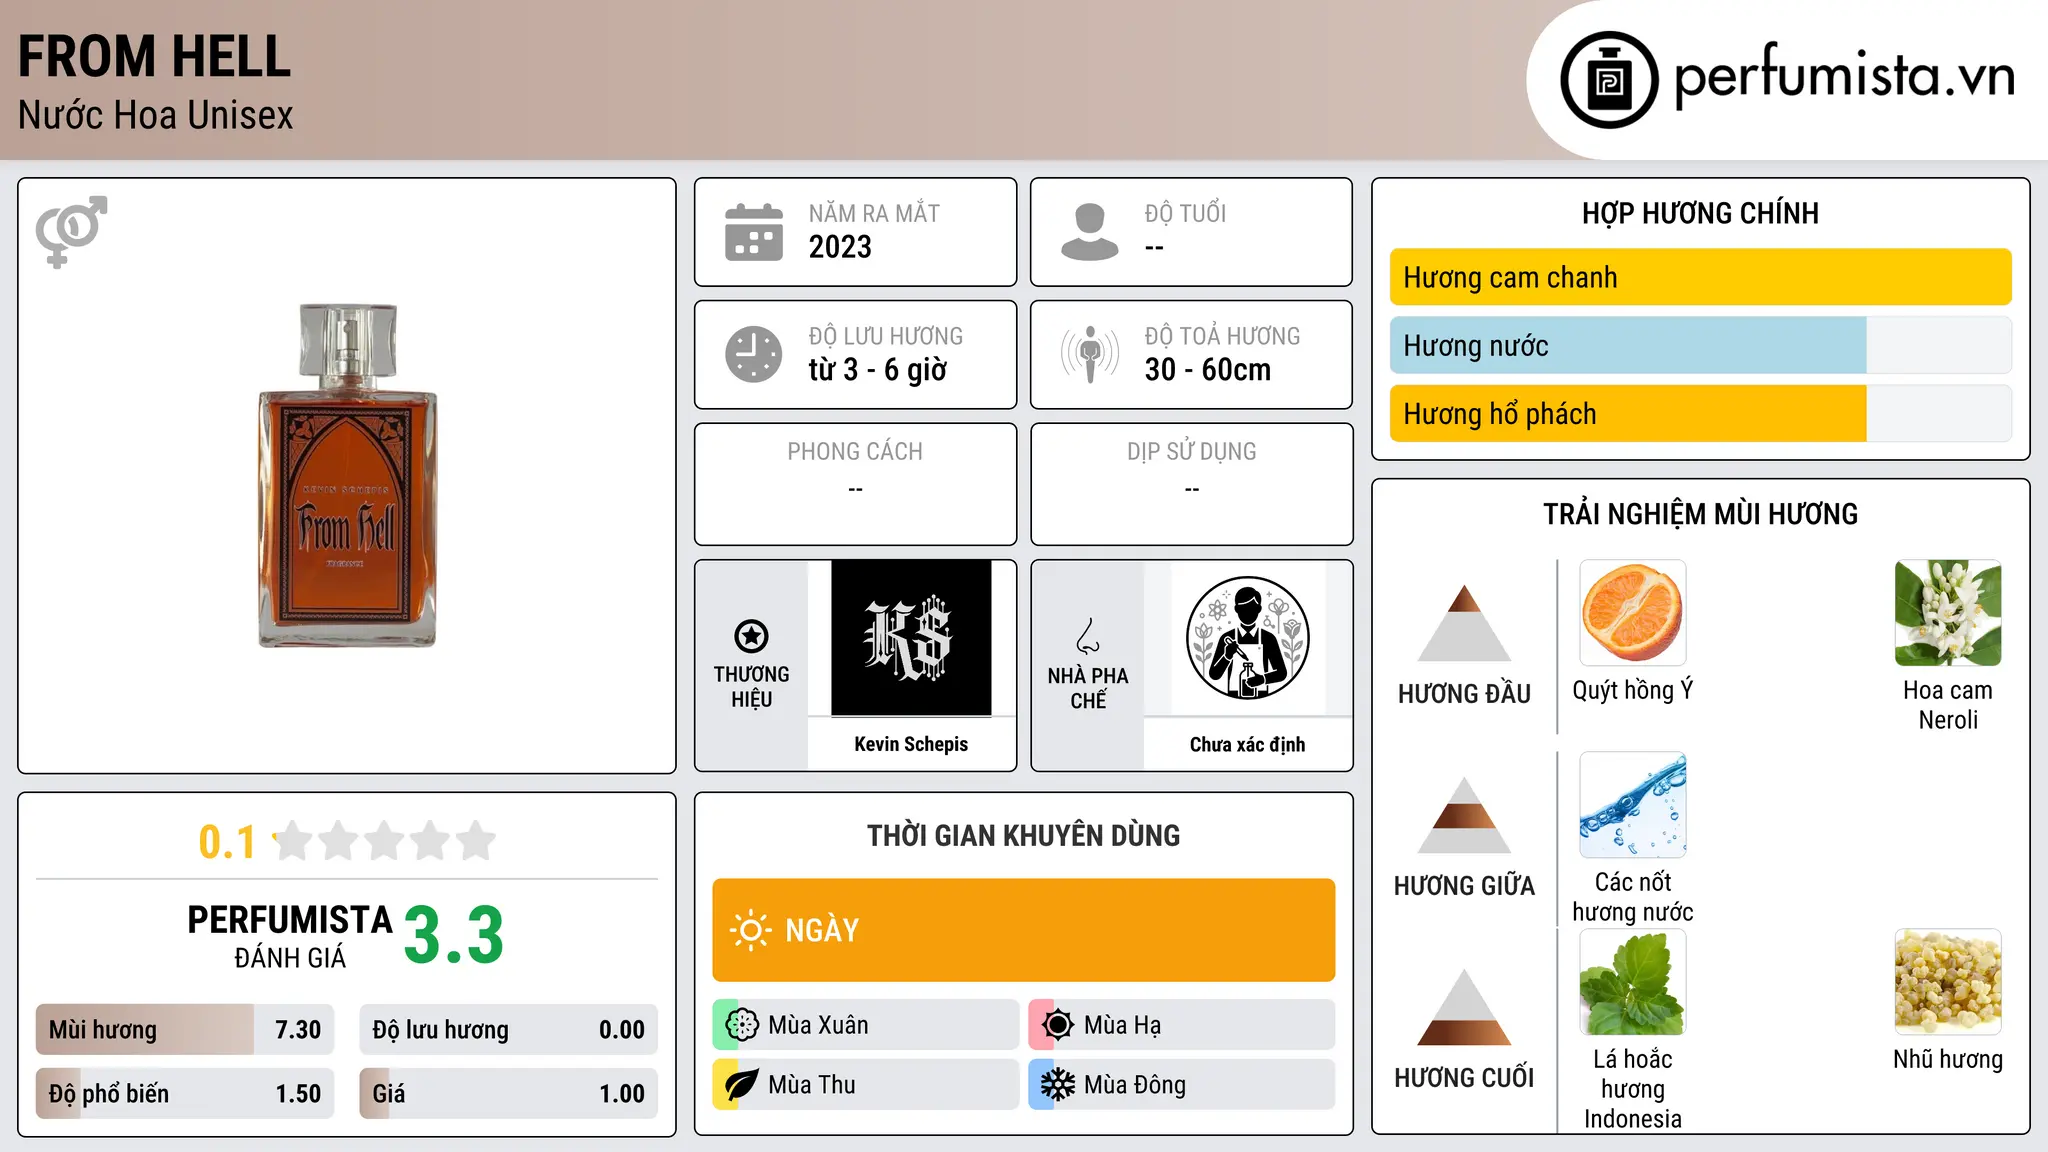This screenshot has height=1152, width=2048.
Task: Click the sun icon in the Ngày bar
Action: tap(750, 930)
